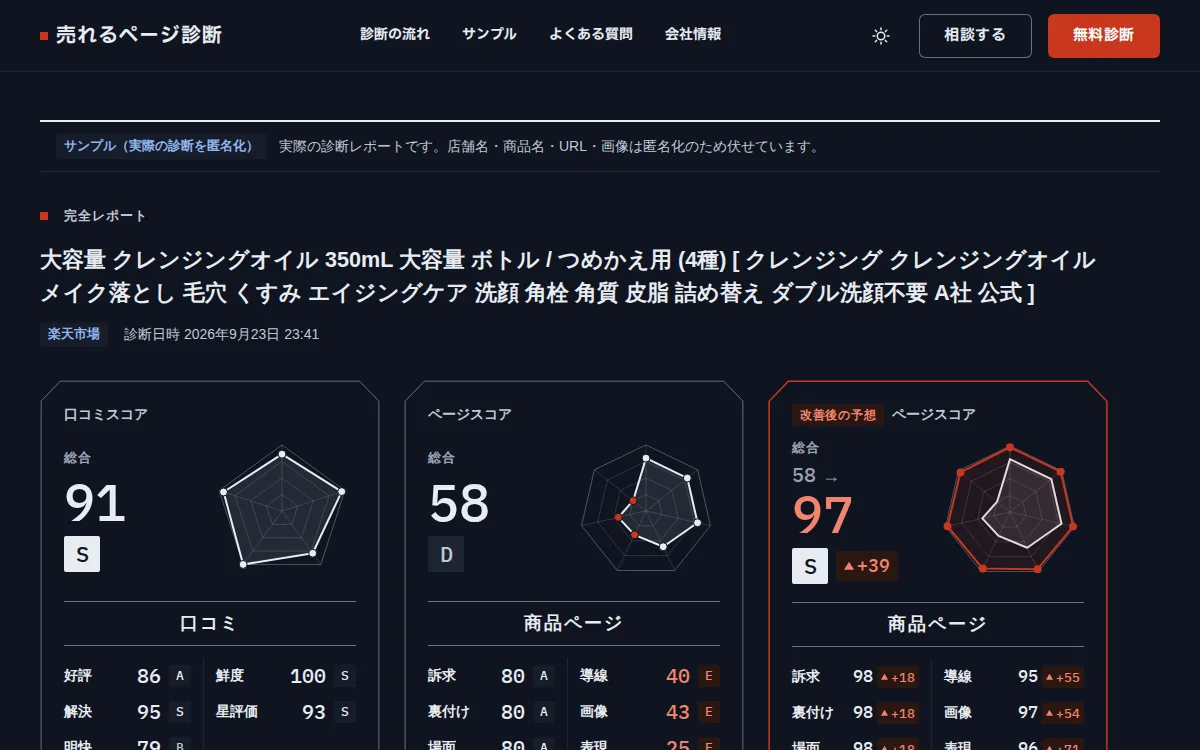Viewport: 1200px width, 750px height.
Task: Click the D grade badge under 58
Action: pos(446,554)
